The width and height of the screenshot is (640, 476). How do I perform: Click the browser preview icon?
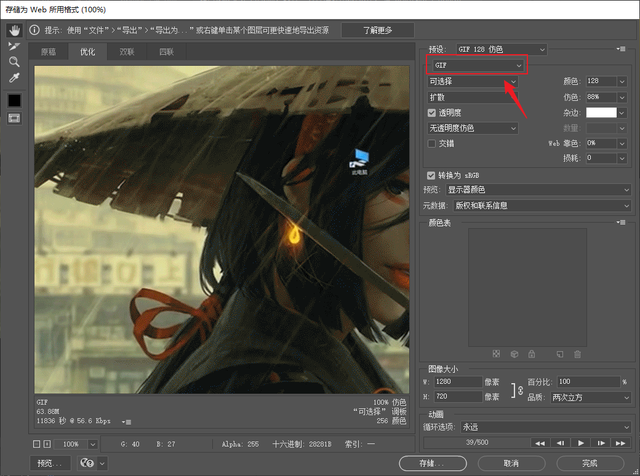point(87,463)
